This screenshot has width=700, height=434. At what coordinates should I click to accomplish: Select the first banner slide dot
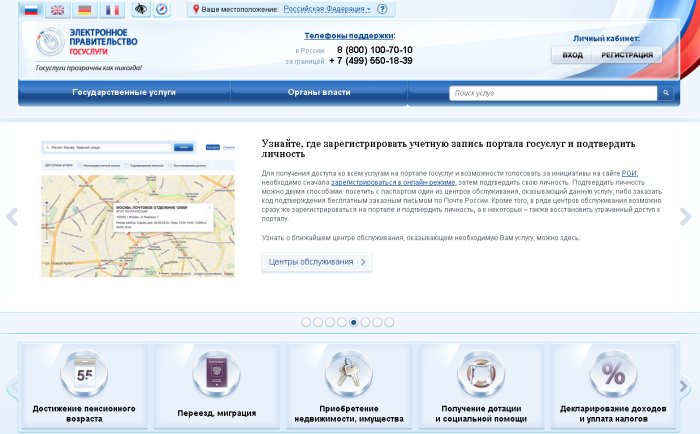click(x=306, y=322)
